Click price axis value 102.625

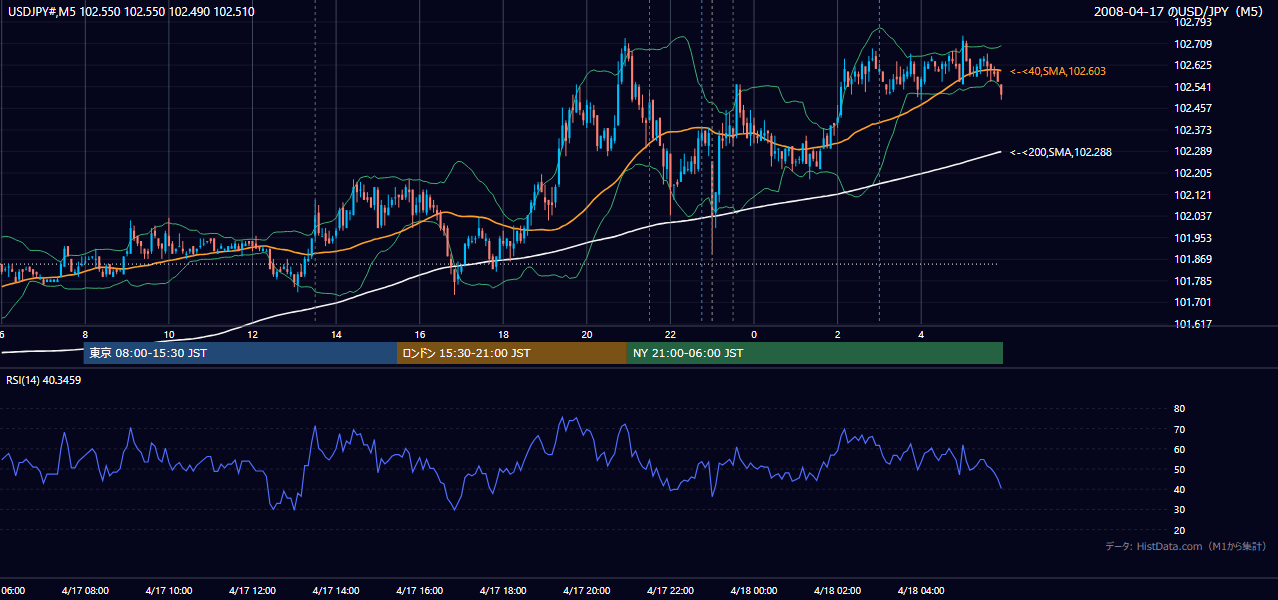tap(1193, 65)
